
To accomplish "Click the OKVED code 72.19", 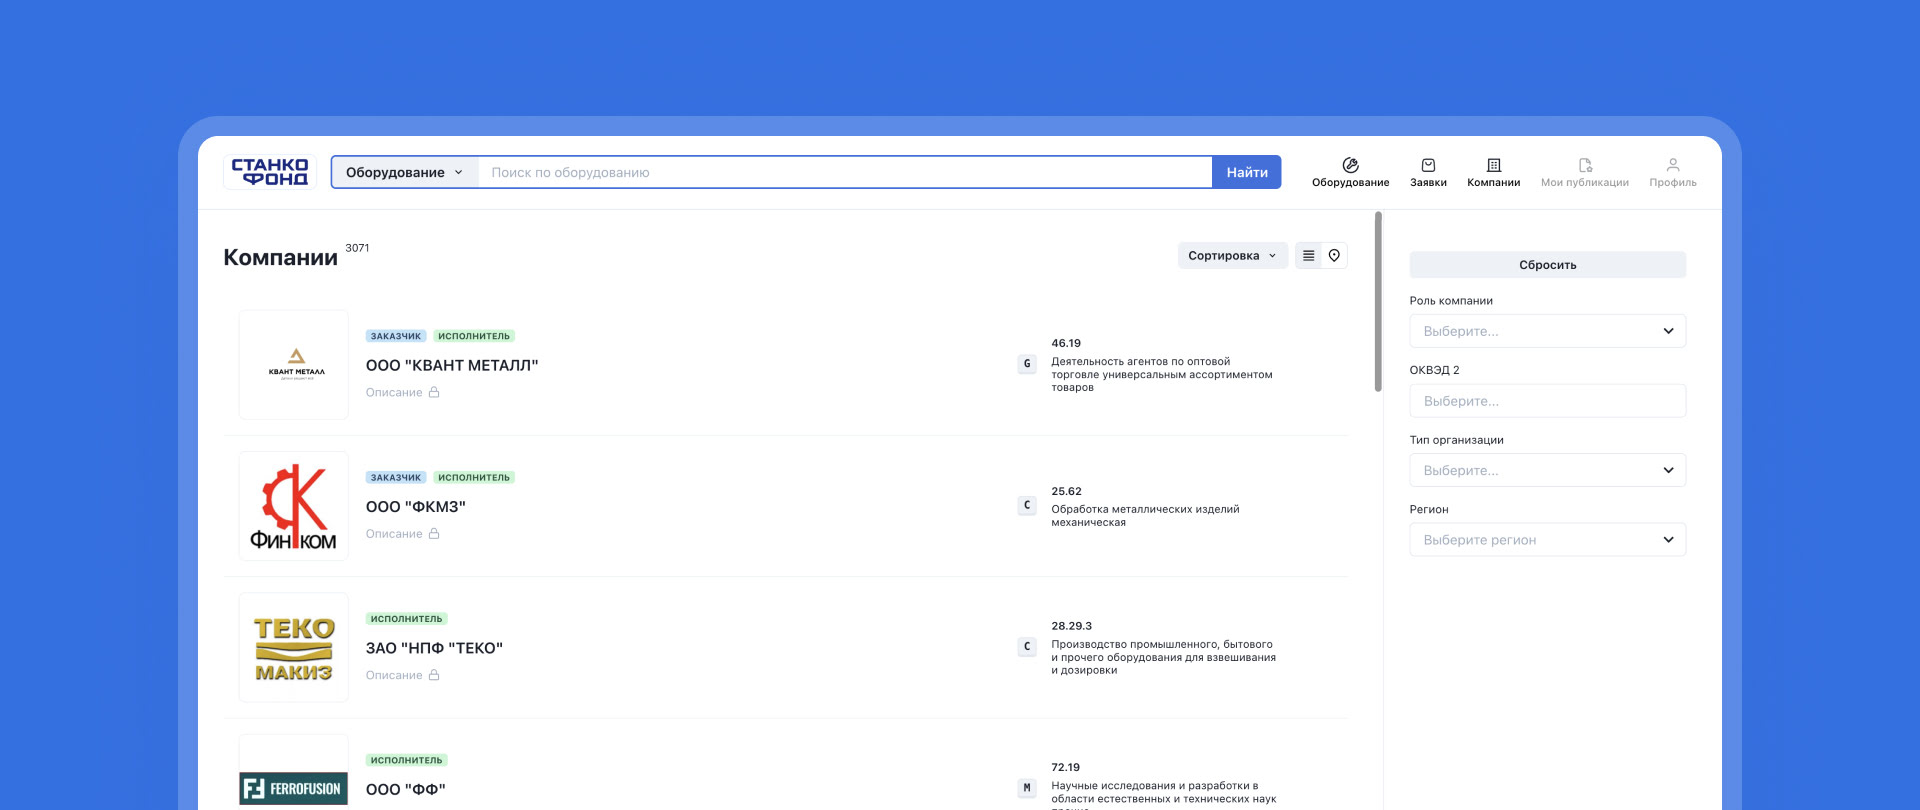I will click(1065, 768).
